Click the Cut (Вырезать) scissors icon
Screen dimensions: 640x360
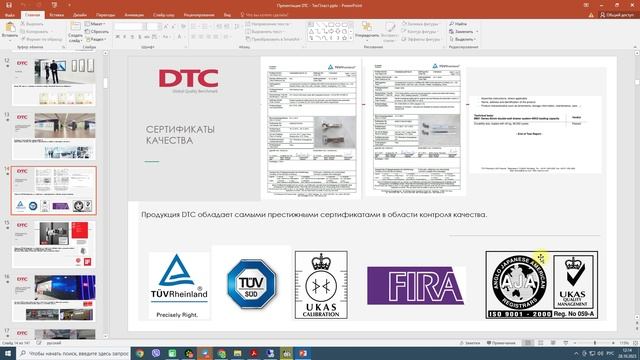point(23,24)
